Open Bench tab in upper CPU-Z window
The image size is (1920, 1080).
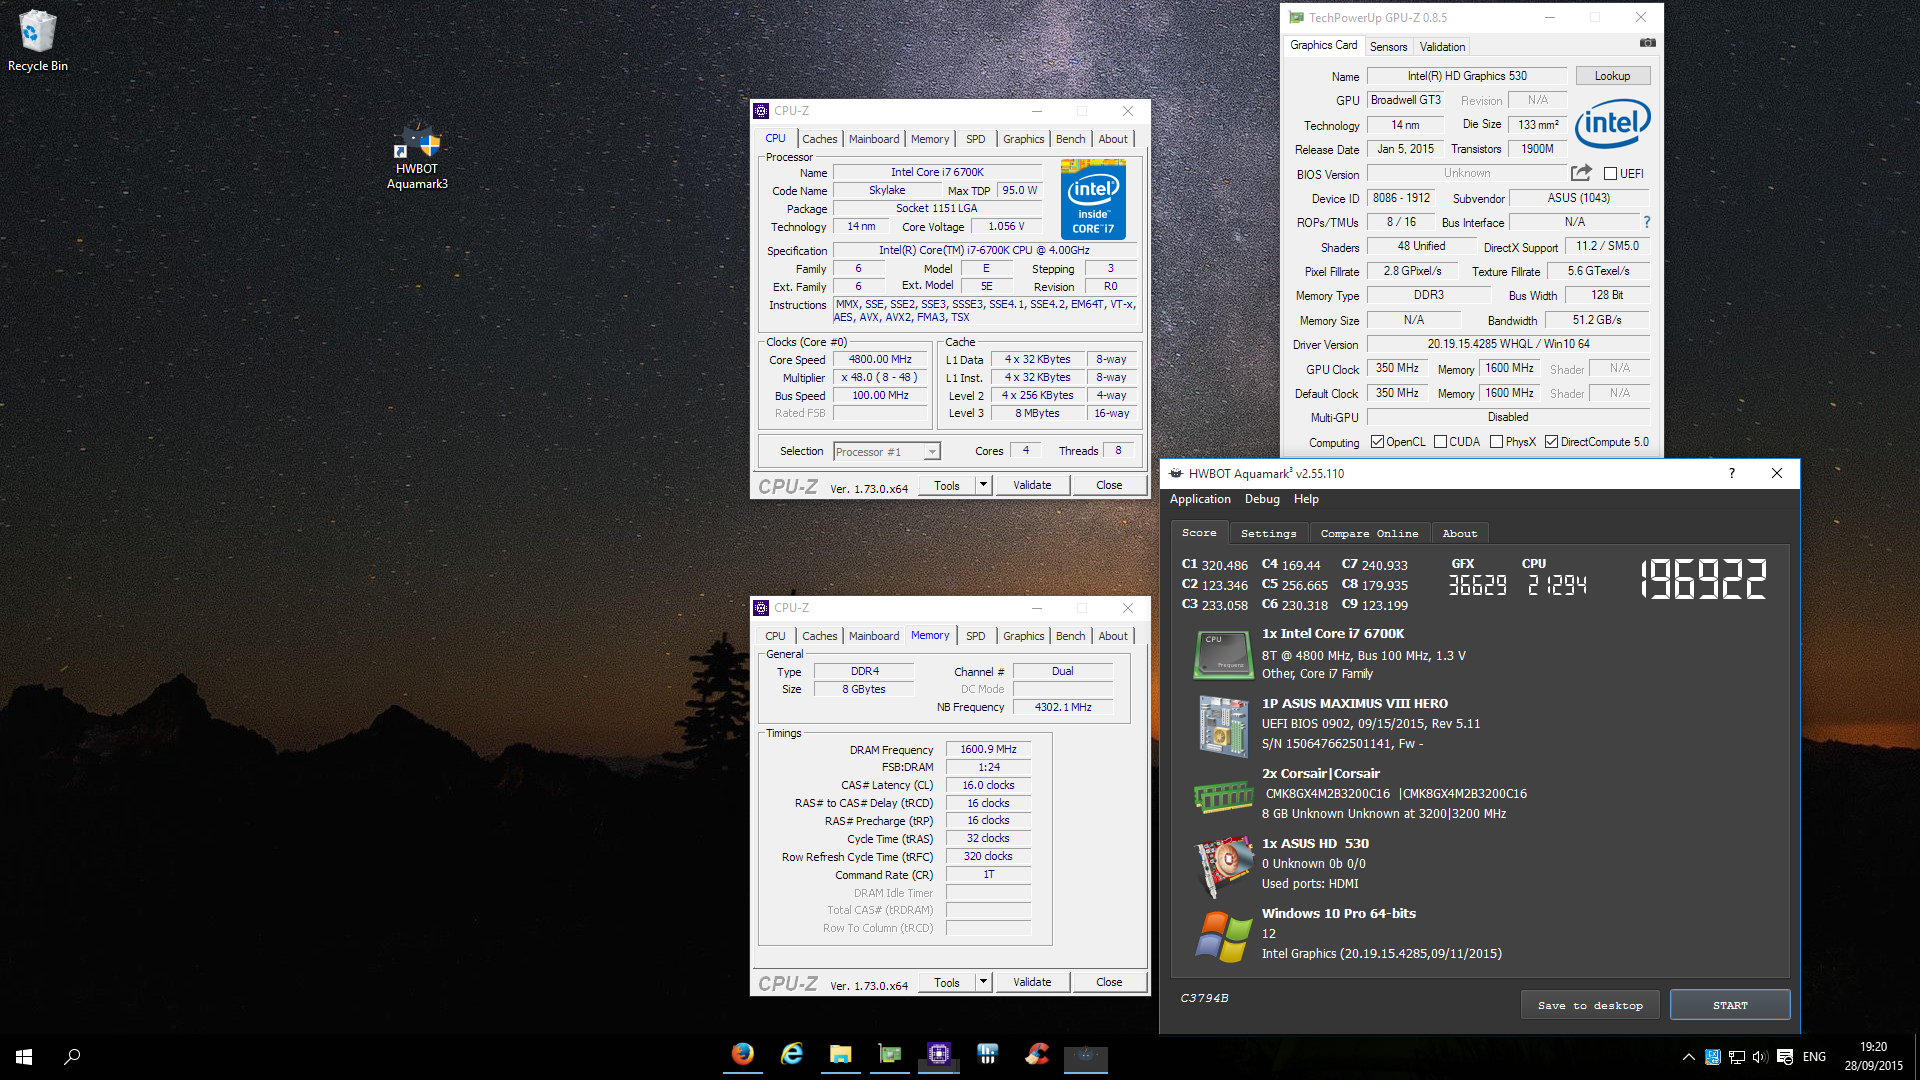1070,139
